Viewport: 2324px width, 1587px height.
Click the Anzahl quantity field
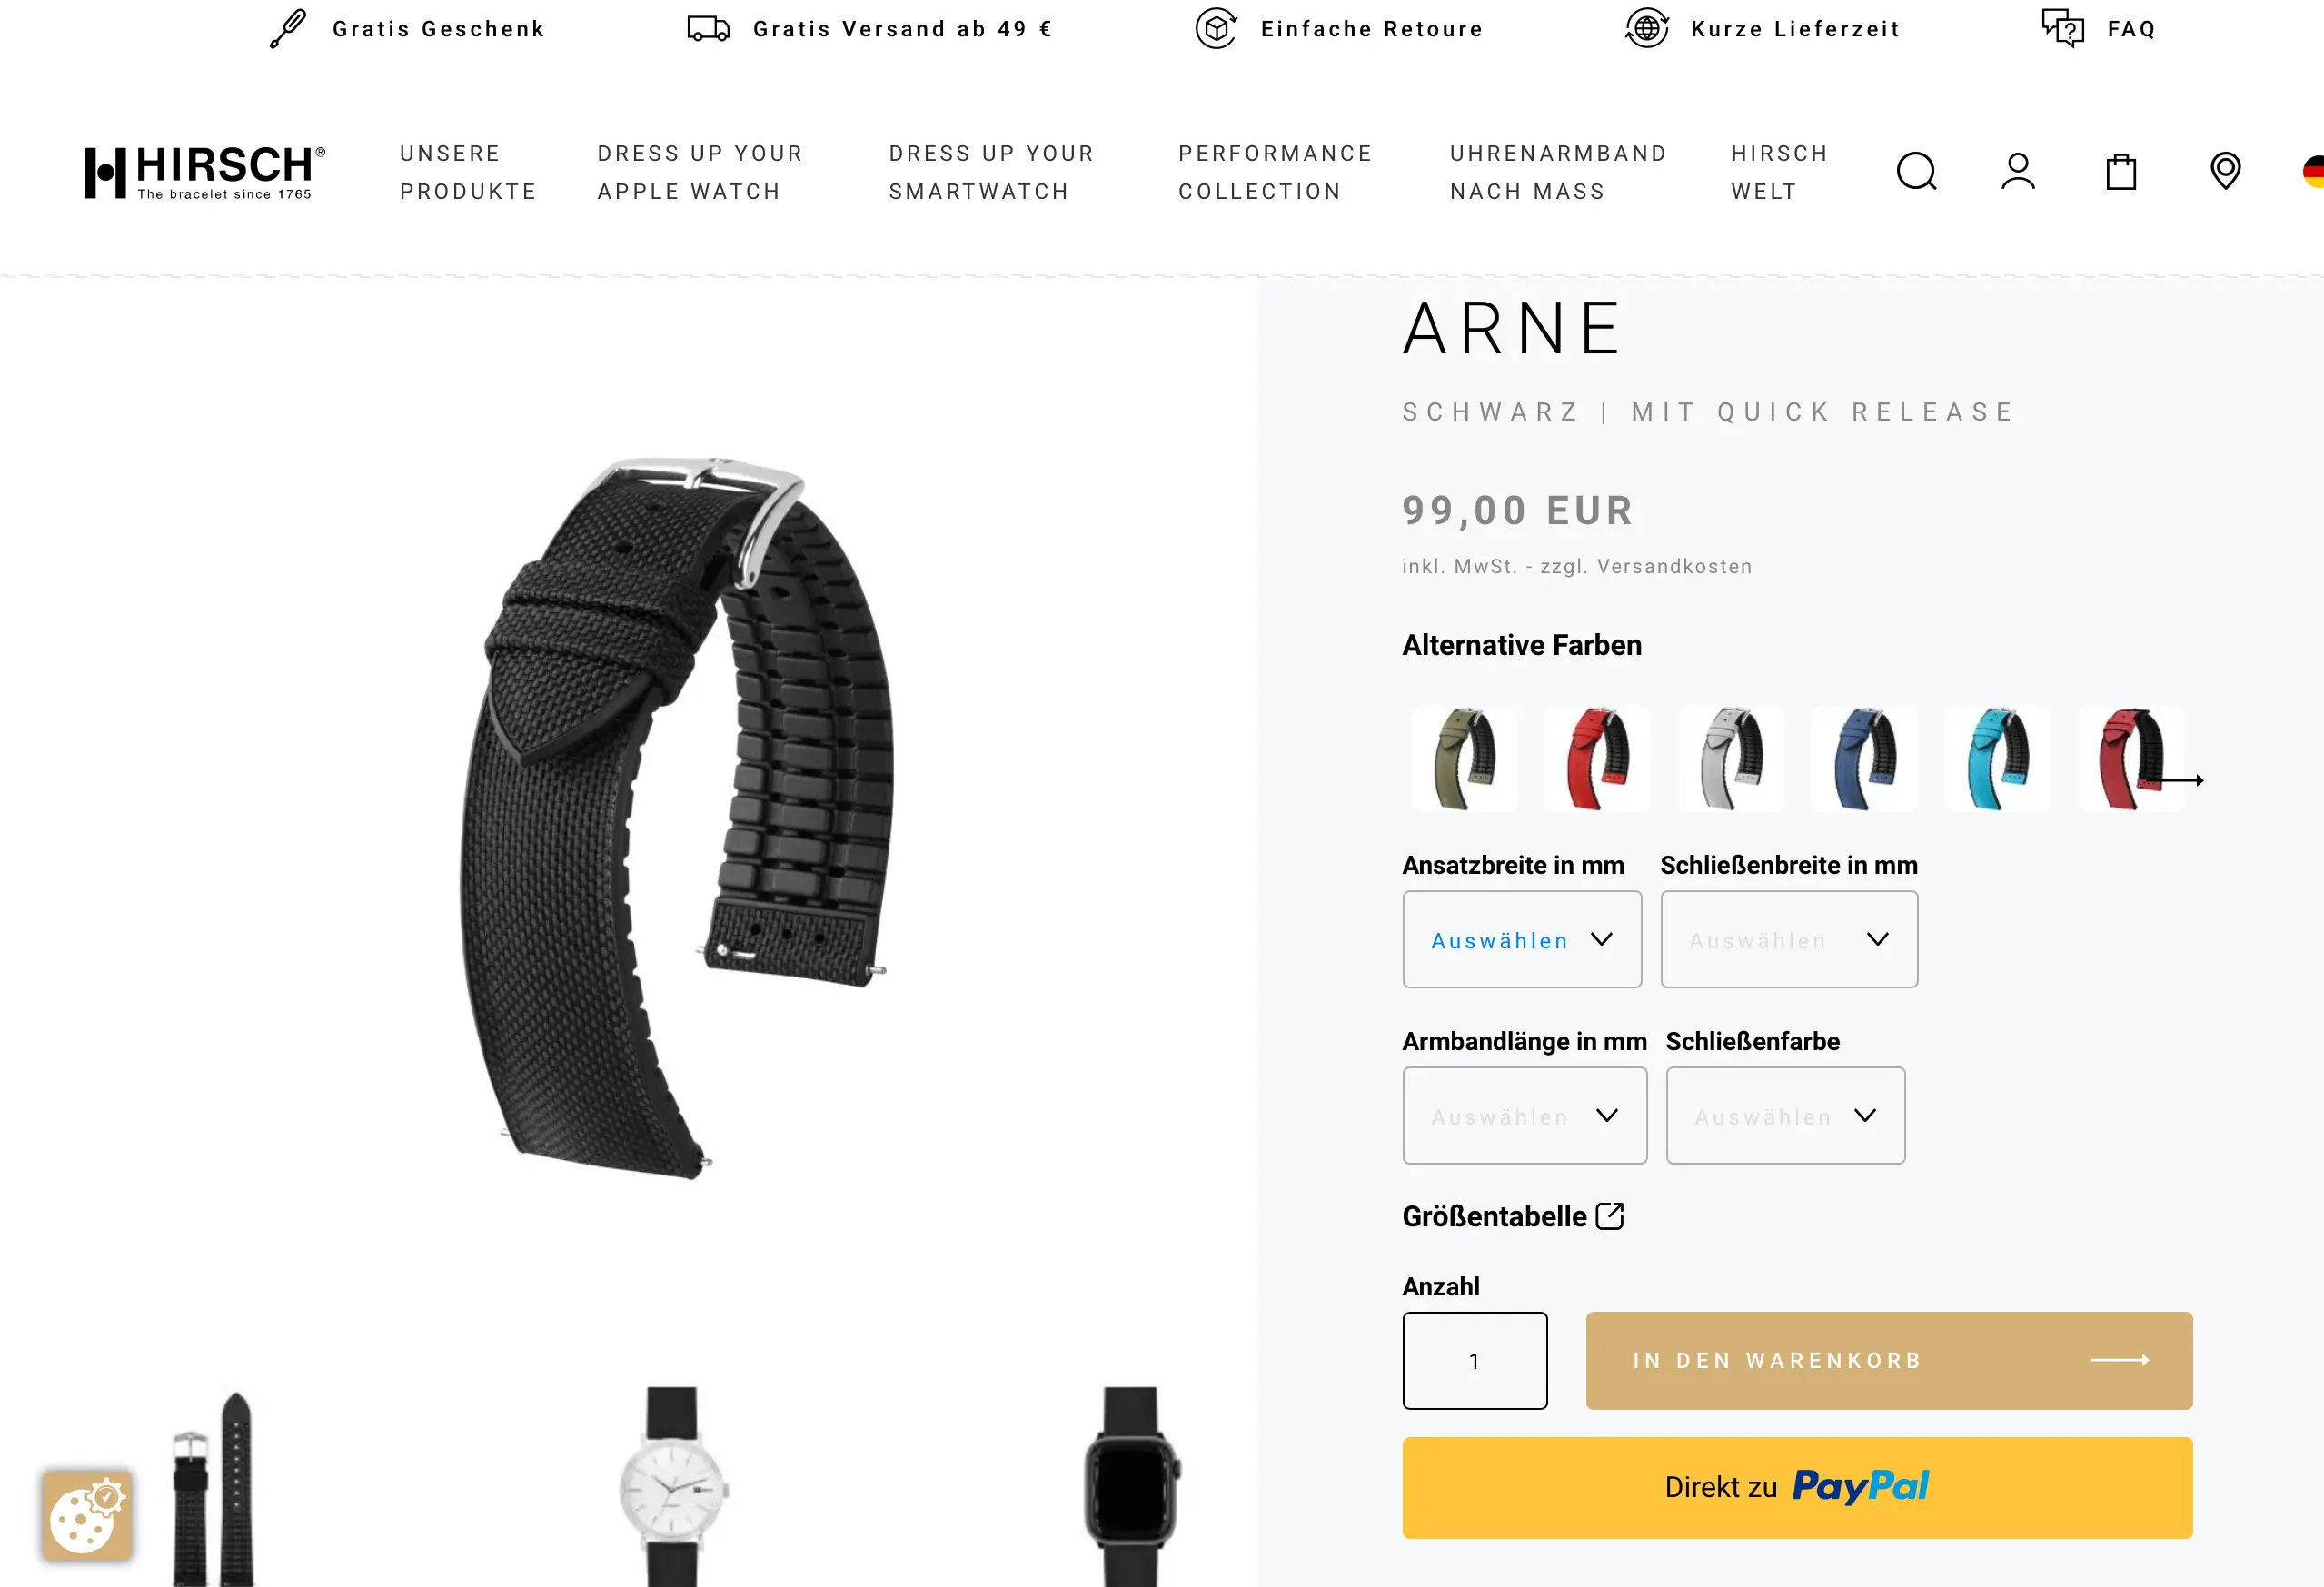click(1475, 1360)
